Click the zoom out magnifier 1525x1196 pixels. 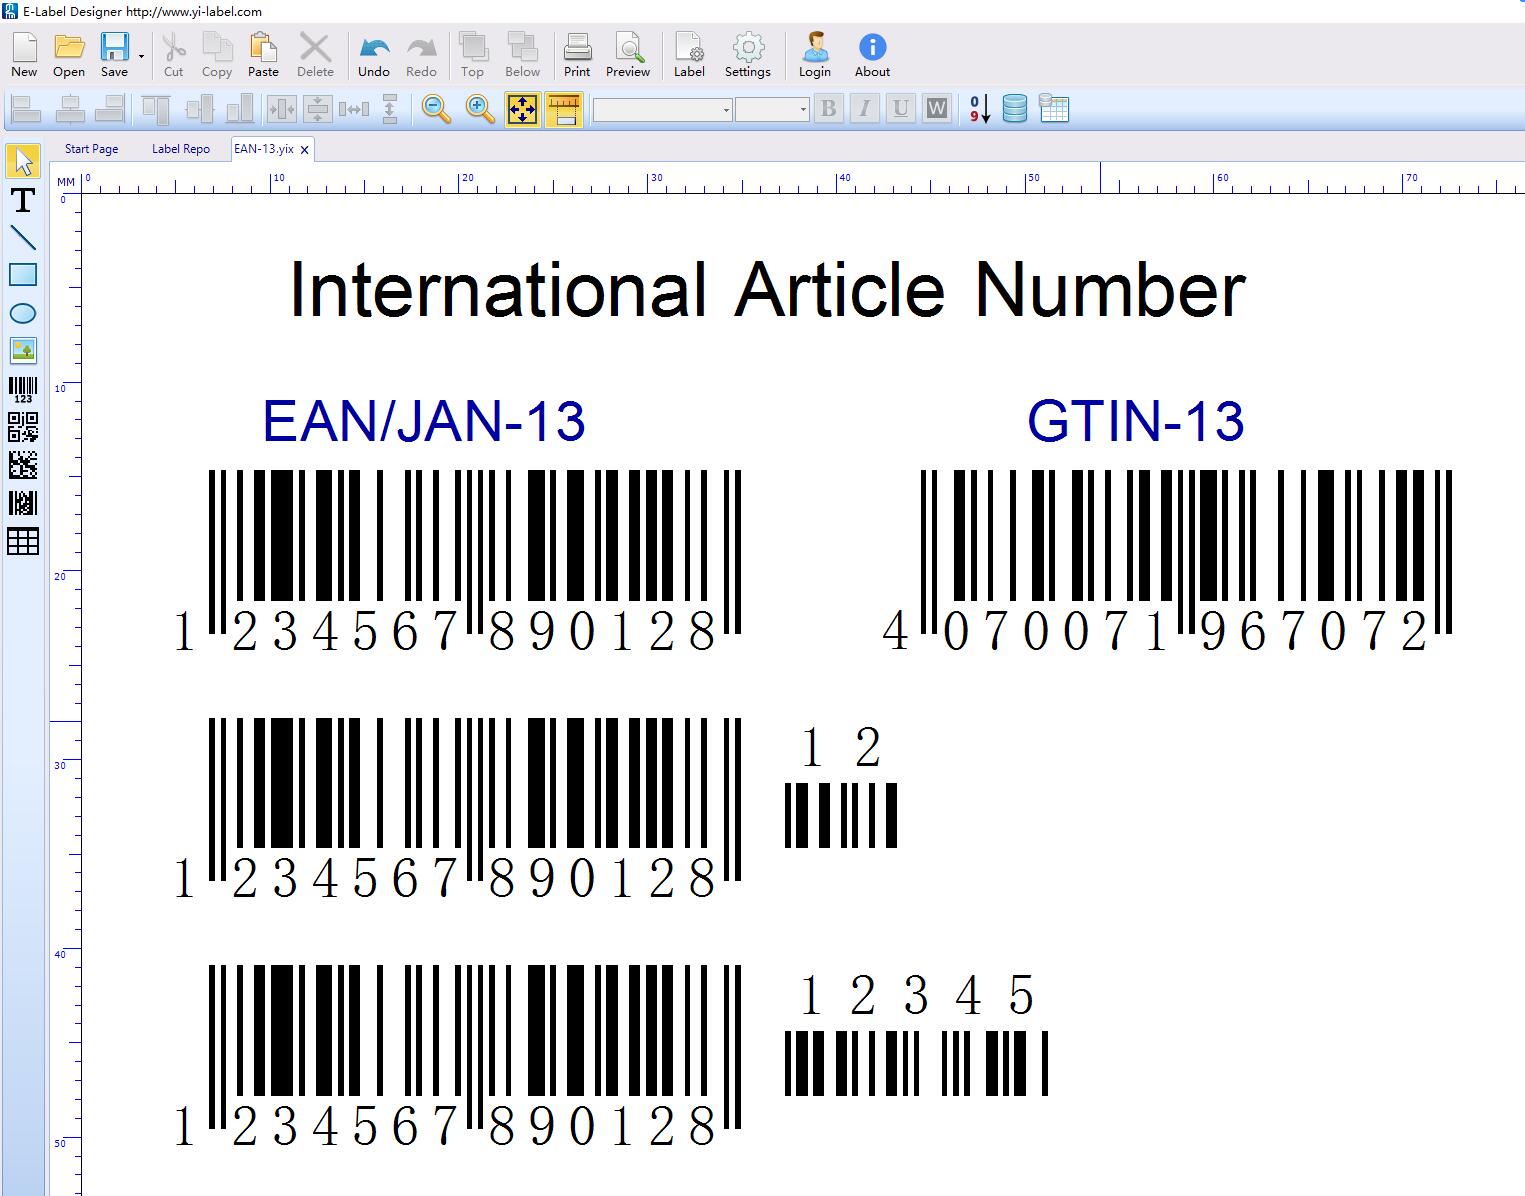[436, 109]
